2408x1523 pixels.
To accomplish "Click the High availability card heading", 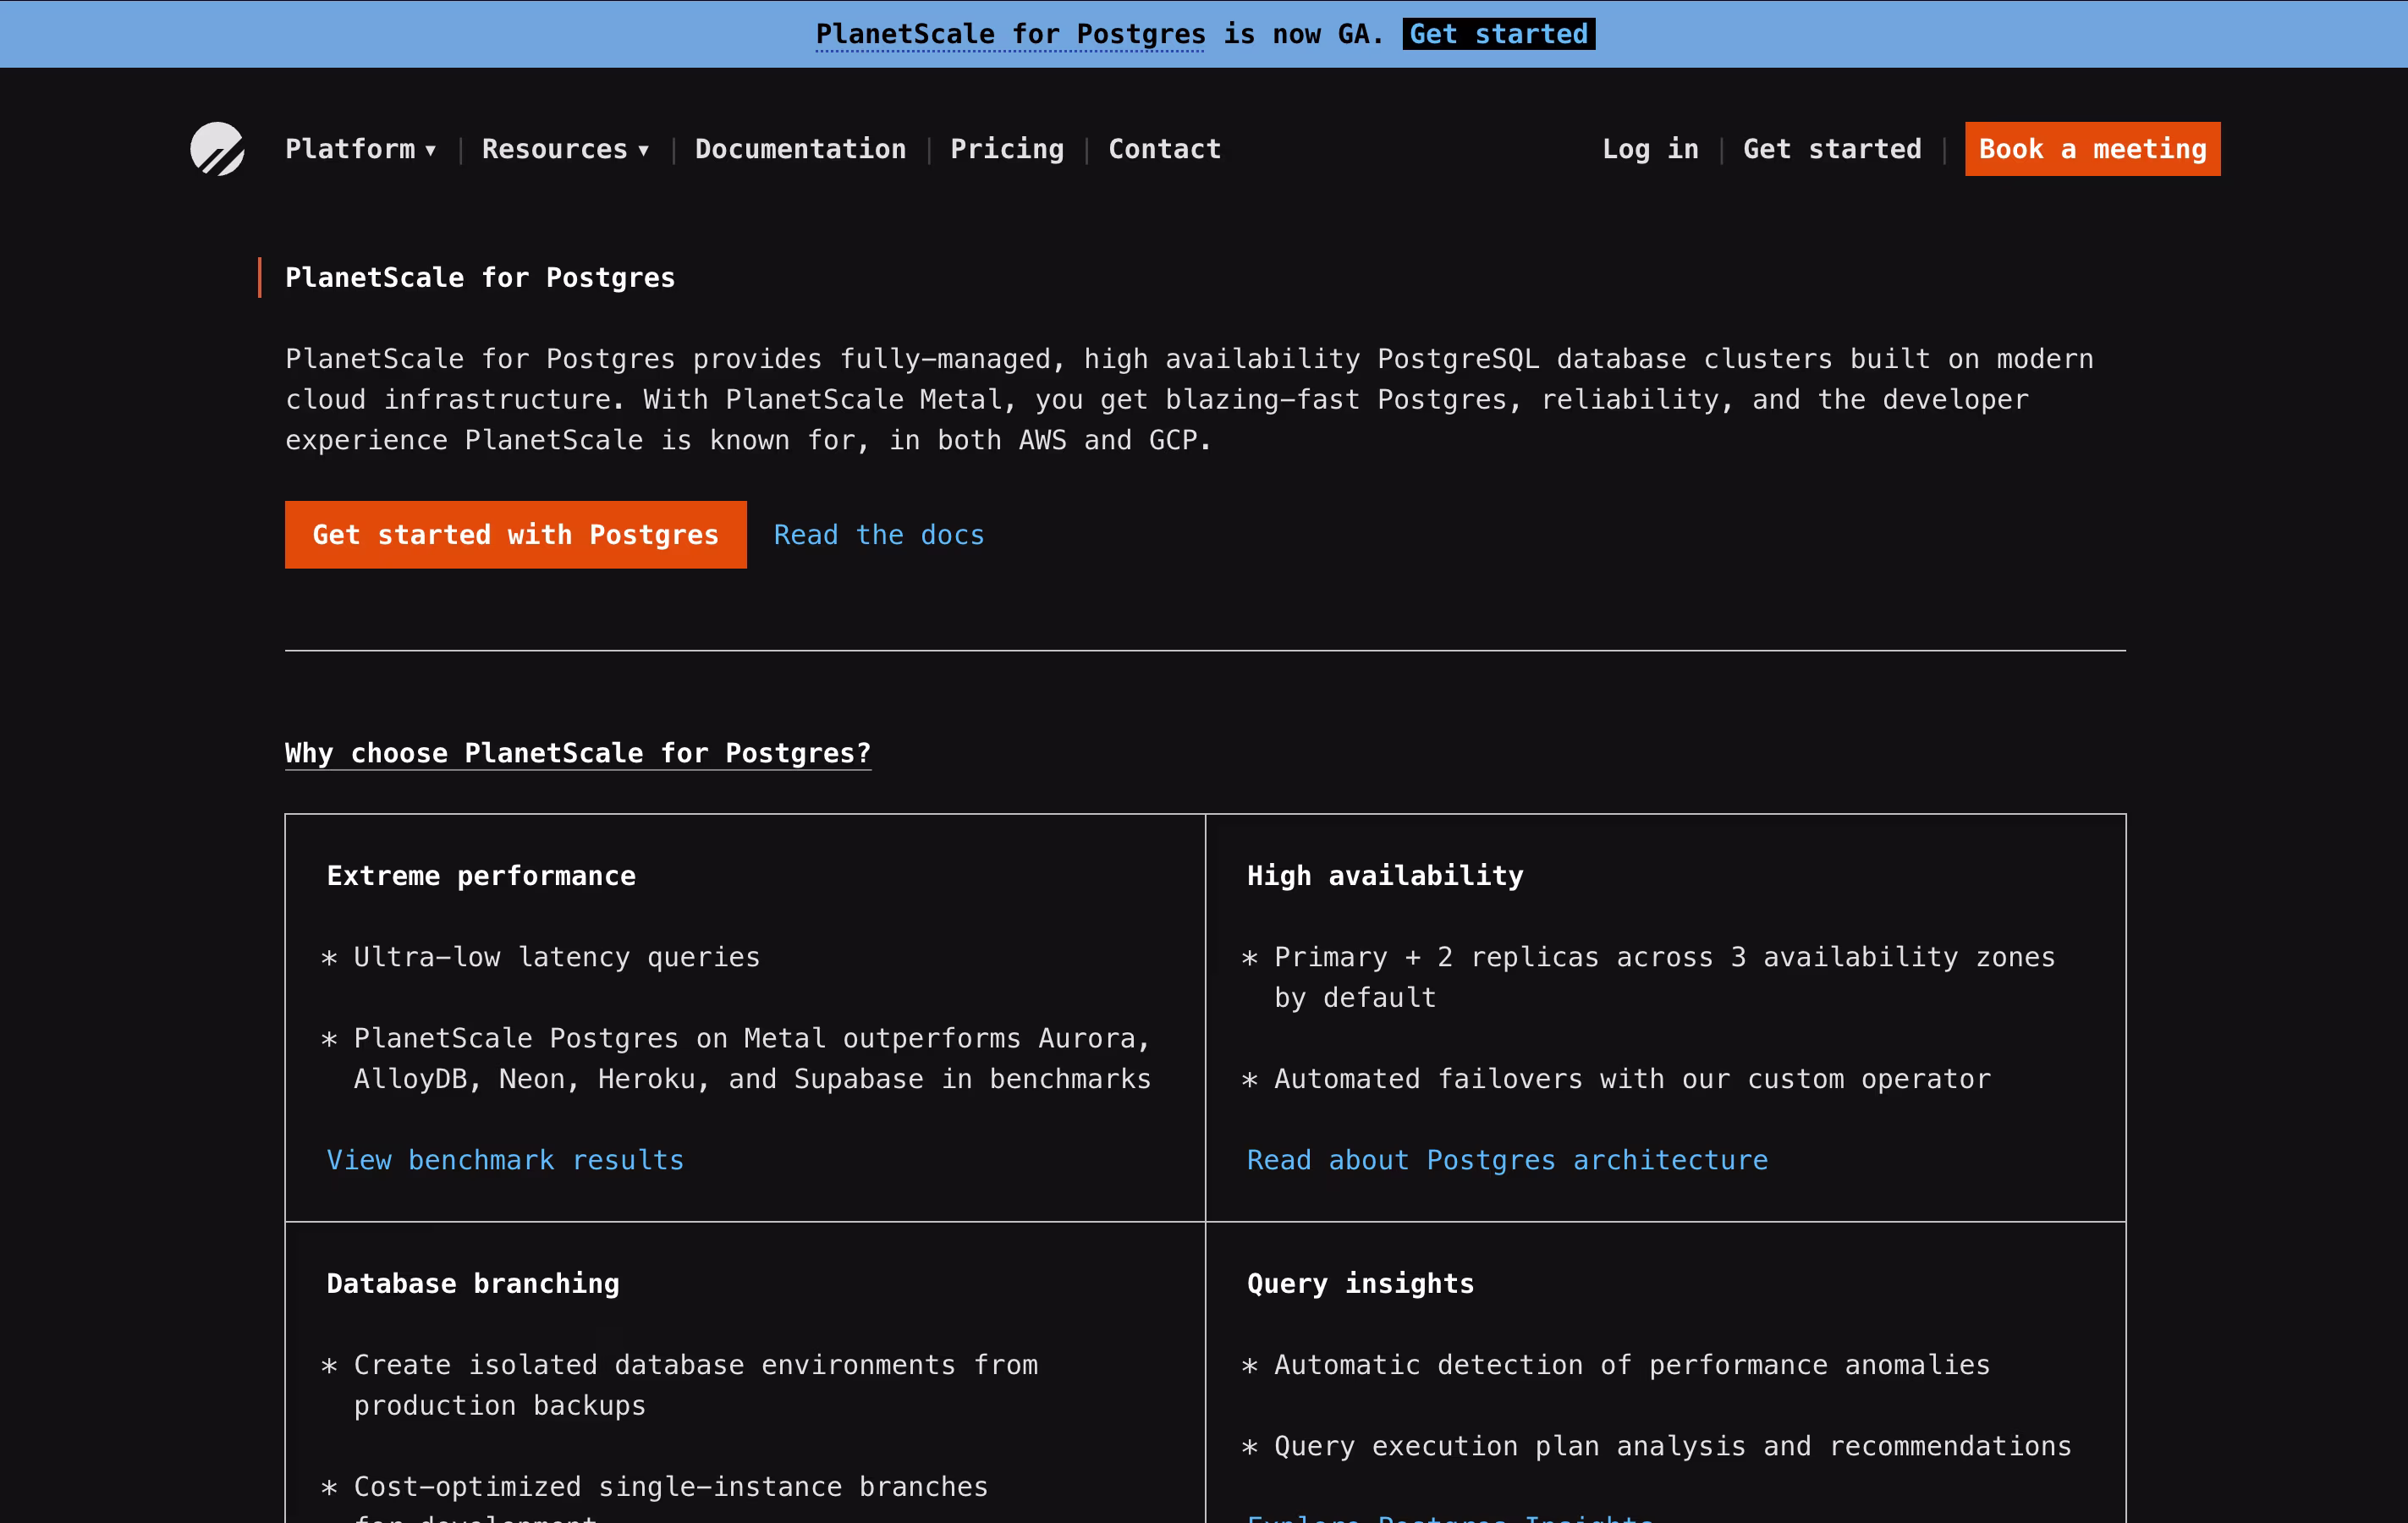I will click(1385, 876).
